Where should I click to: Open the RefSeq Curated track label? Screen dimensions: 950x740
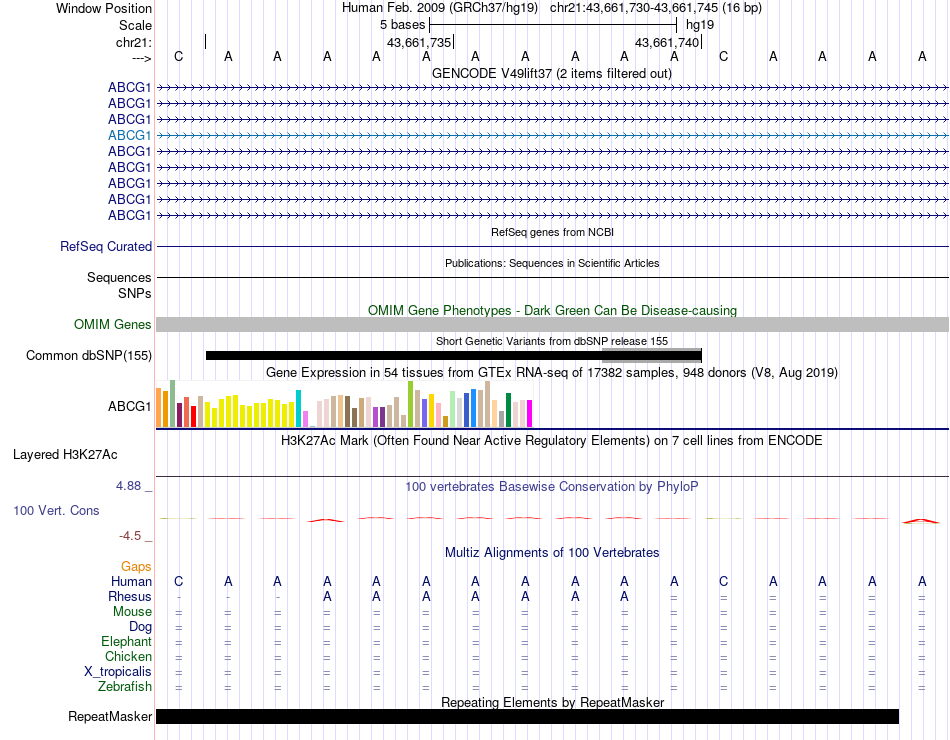(106, 247)
